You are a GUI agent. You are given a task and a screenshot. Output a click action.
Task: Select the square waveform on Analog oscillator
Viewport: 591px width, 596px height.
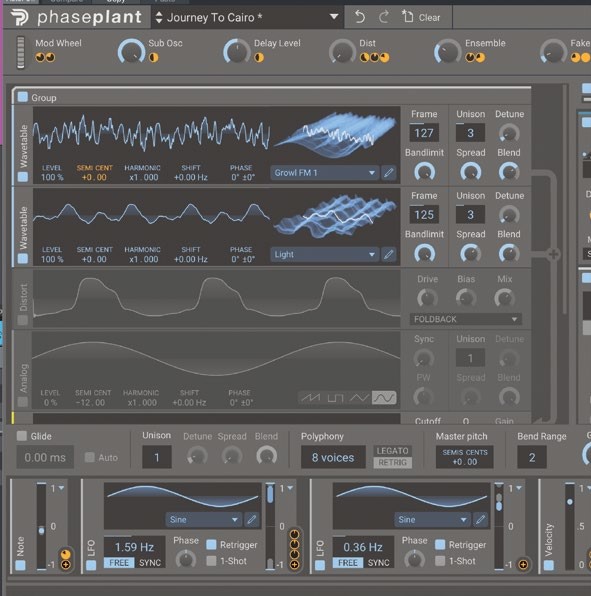pyautogui.click(x=335, y=398)
